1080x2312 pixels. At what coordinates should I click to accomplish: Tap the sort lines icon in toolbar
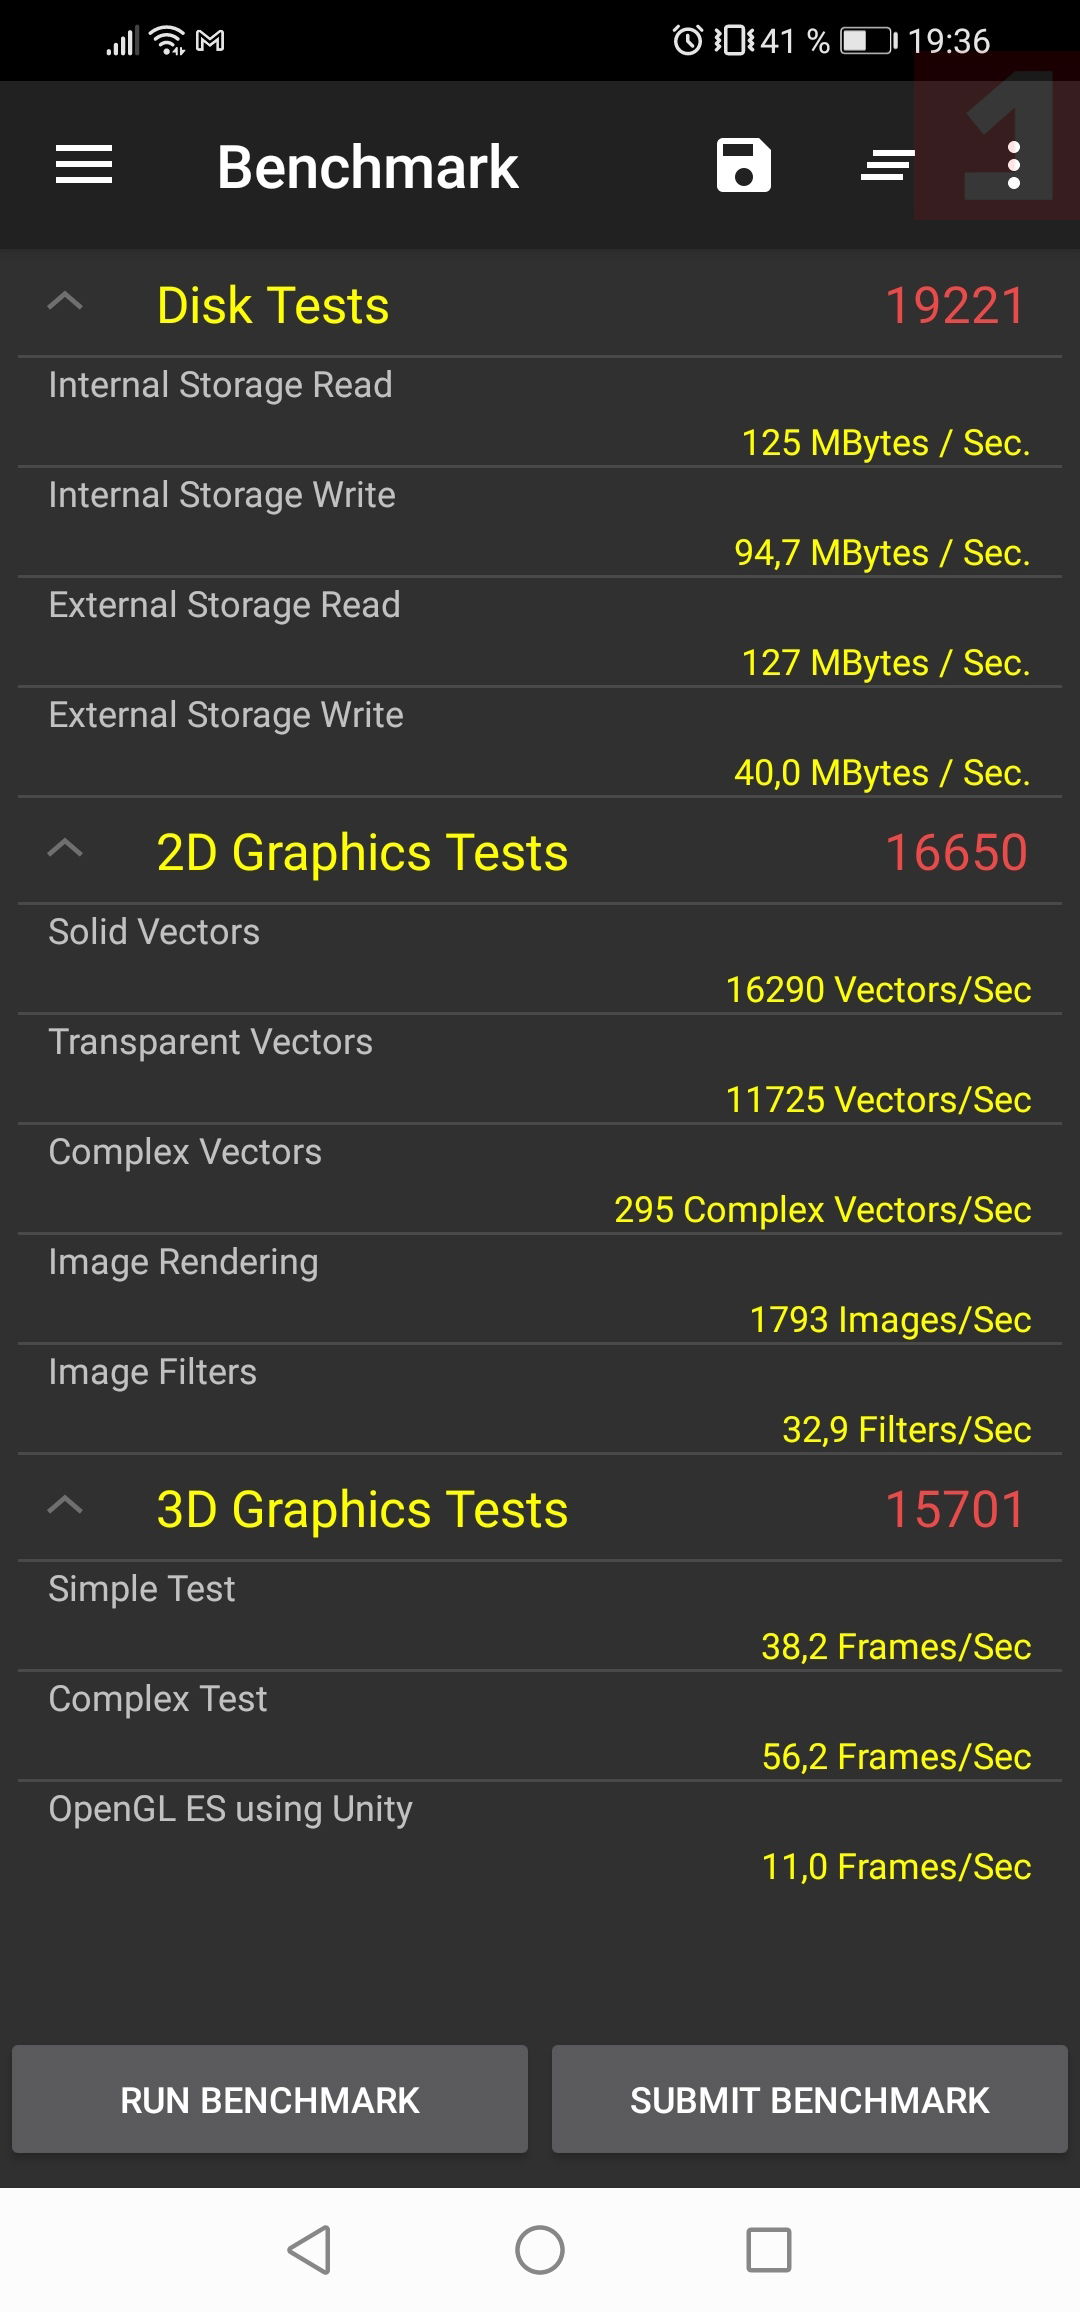[x=887, y=165]
